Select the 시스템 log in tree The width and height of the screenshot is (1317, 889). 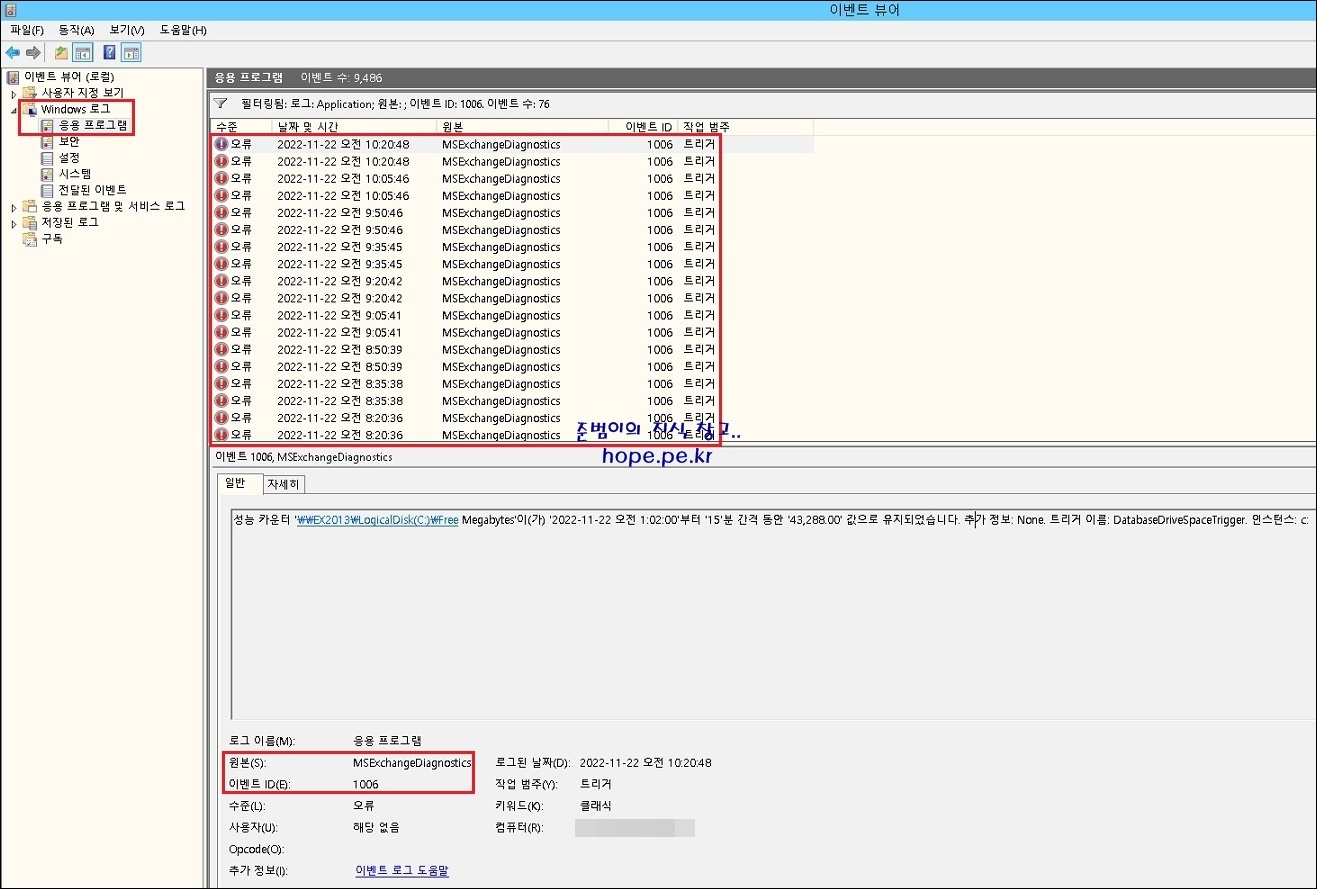click(75, 174)
